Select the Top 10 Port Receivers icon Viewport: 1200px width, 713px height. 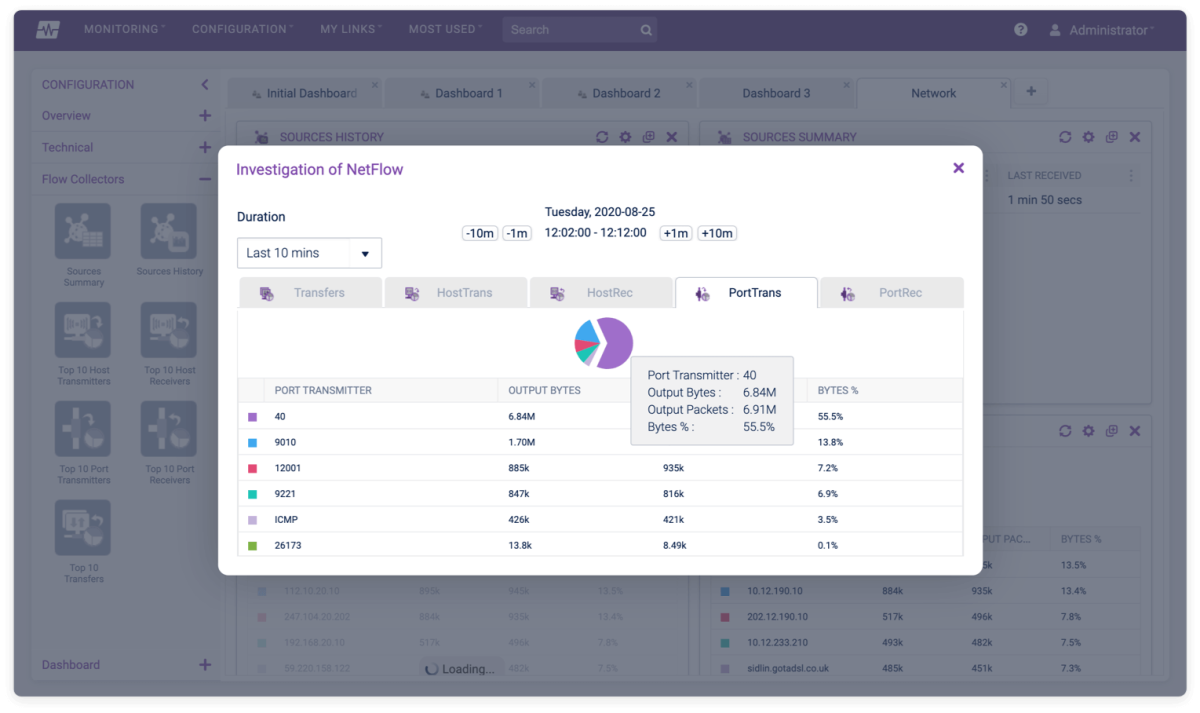tap(168, 428)
